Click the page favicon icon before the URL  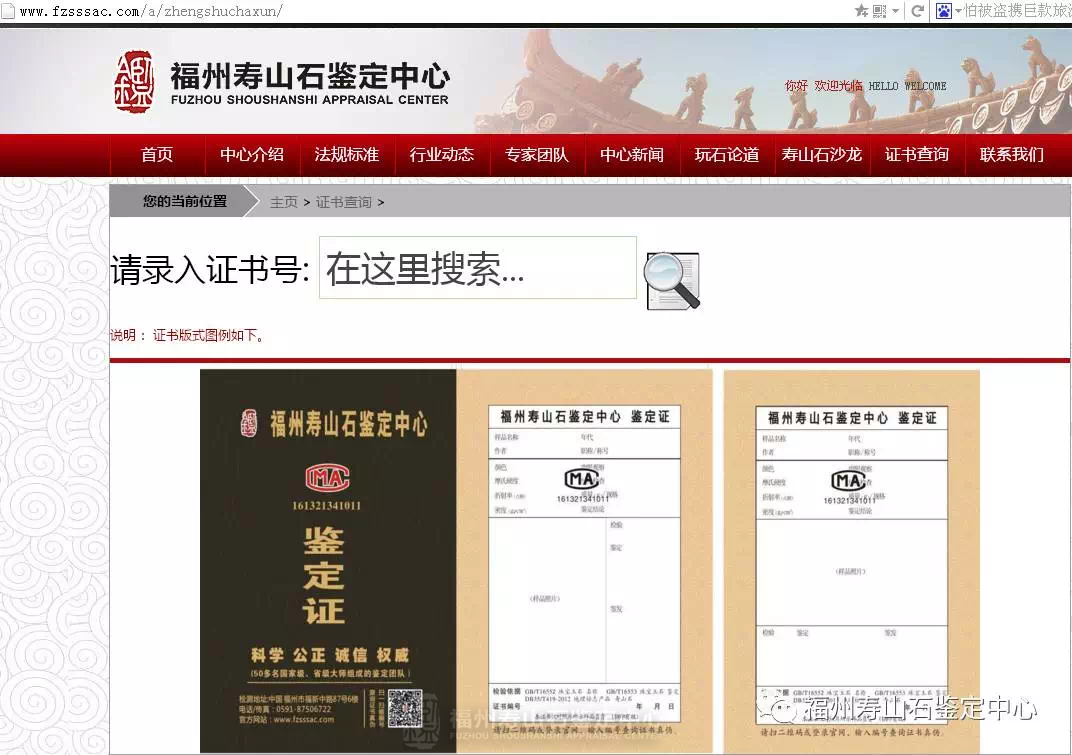(8, 11)
